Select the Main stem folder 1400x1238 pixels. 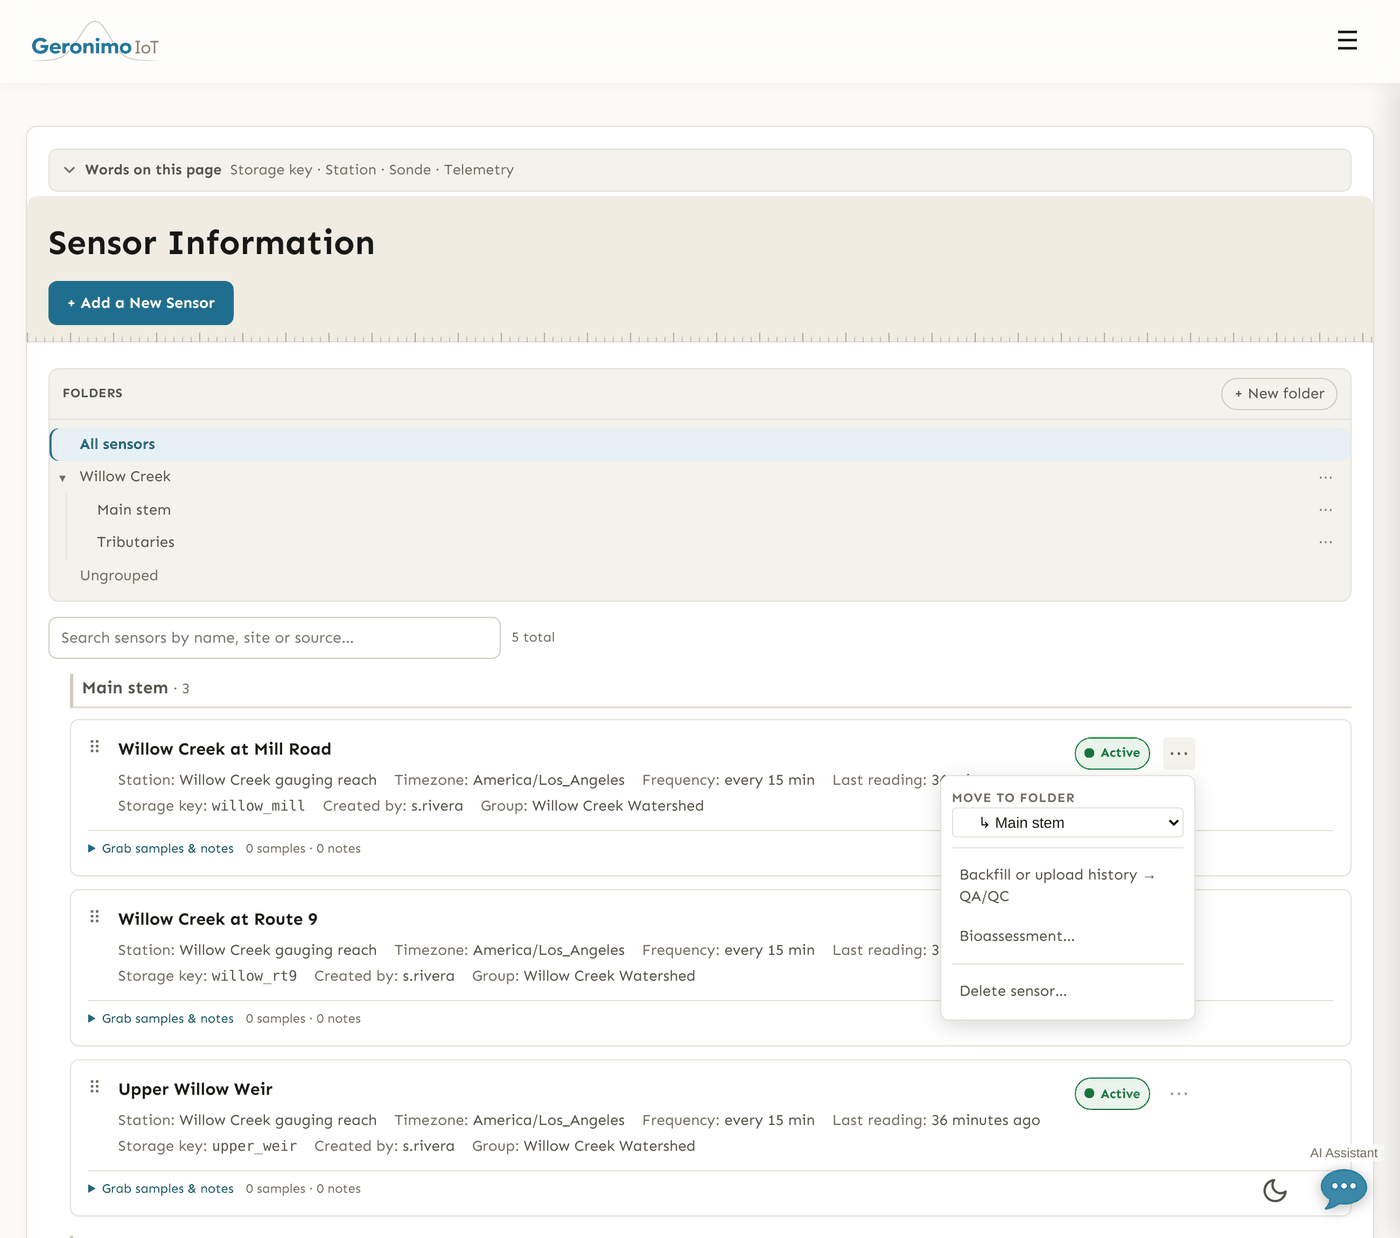[x=134, y=510]
